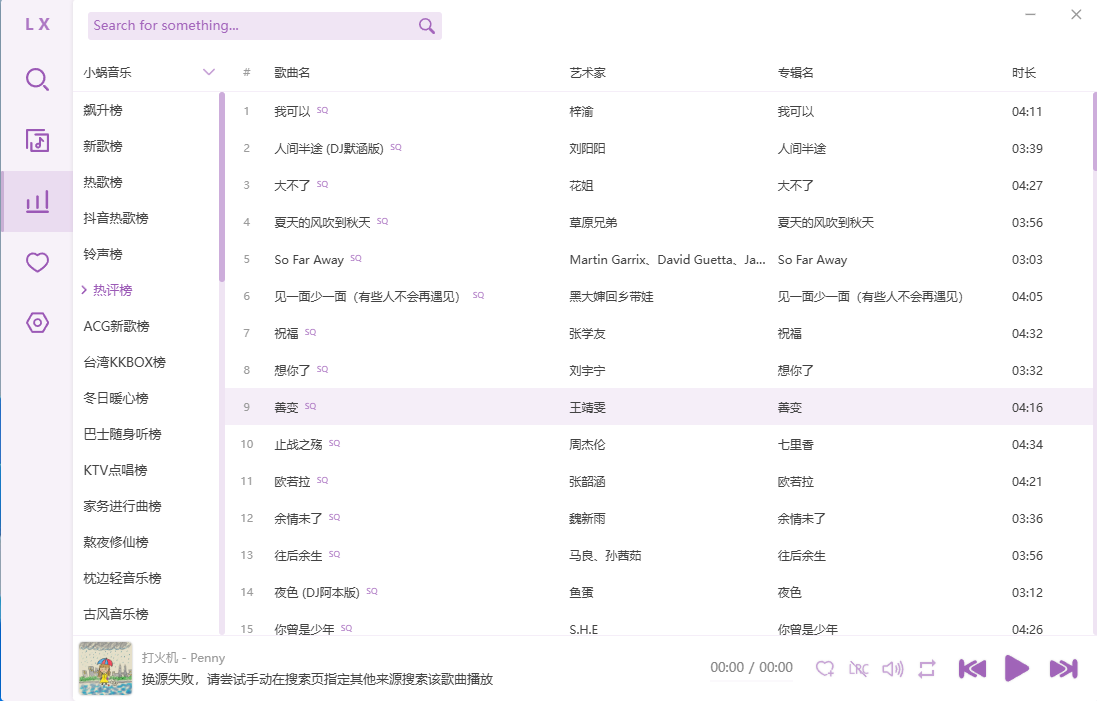Open the leaderboard chart icon in sidebar
This screenshot has height=701, width=1097.
point(37,202)
